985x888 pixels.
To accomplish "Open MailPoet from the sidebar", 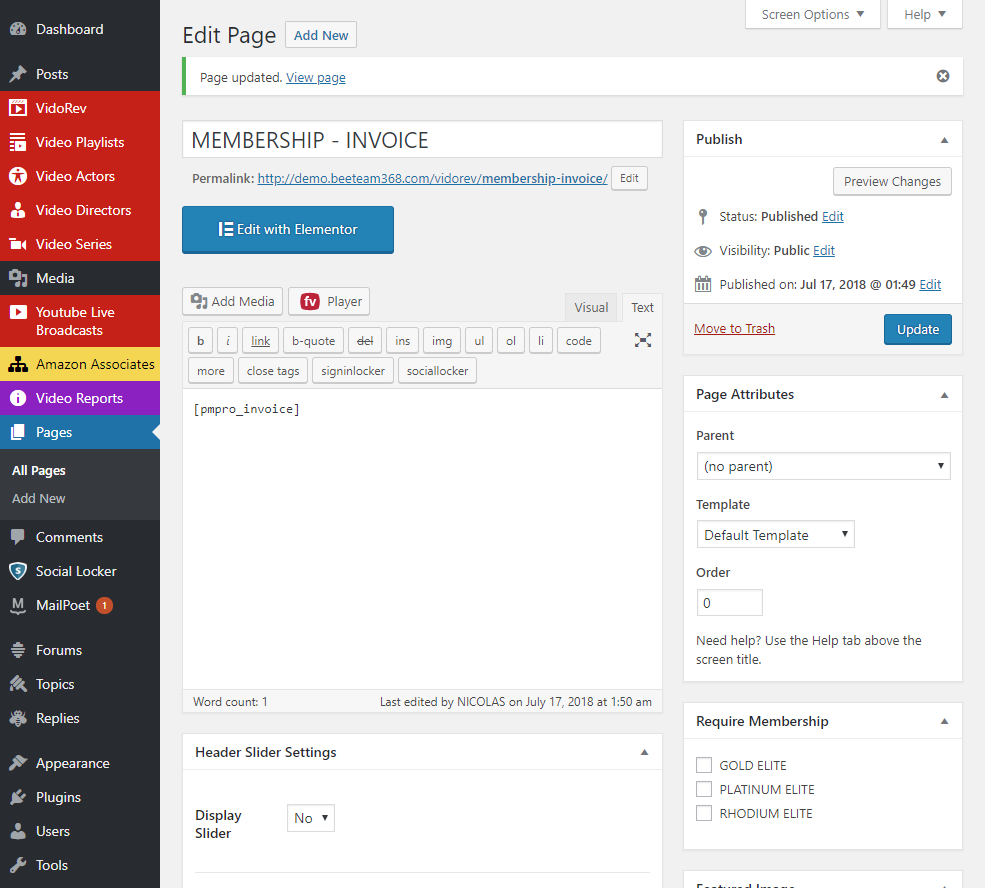I will tap(63, 605).
